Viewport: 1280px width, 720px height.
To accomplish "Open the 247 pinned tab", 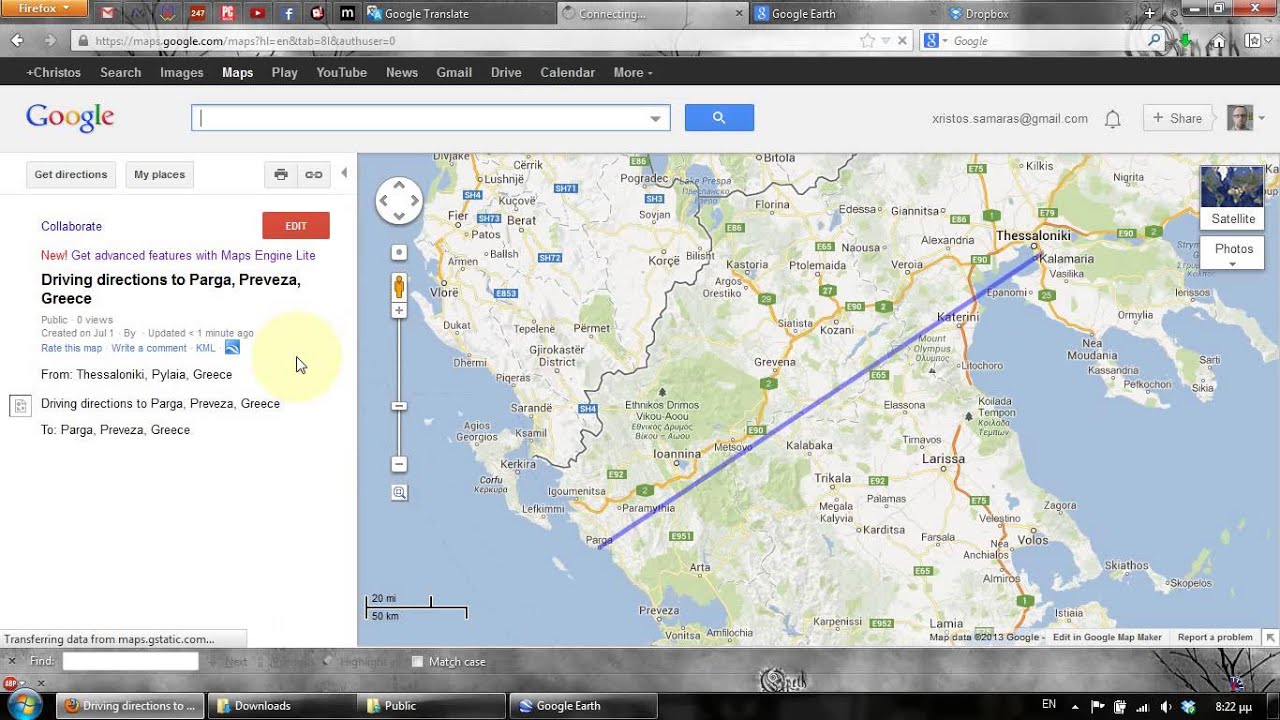I will click(x=197, y=13).
